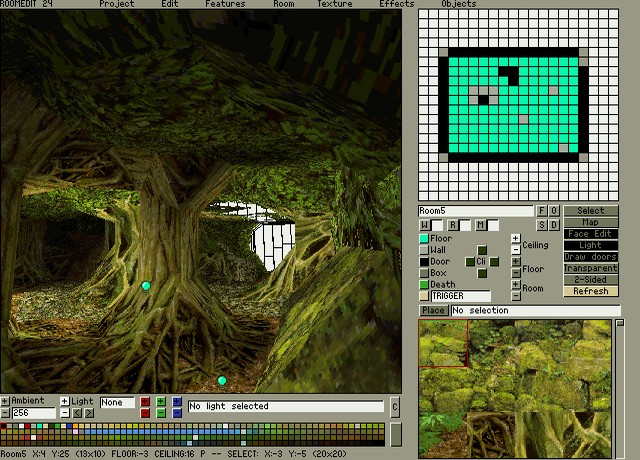Choose the Wall tile type swatch
This screenshot has width=640, height=460.
(x=424, y=250)
